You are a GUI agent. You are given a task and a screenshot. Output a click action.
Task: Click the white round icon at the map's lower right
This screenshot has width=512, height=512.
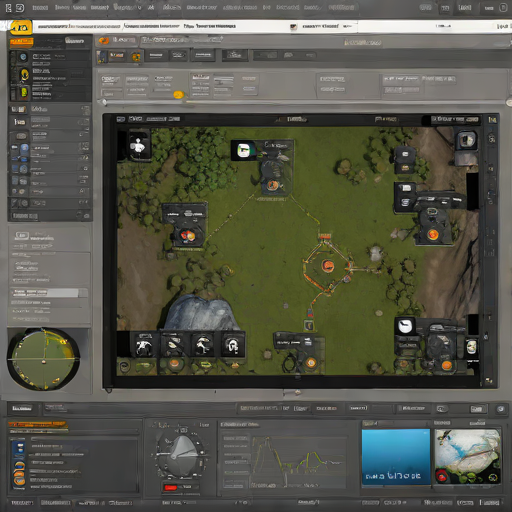405,326
